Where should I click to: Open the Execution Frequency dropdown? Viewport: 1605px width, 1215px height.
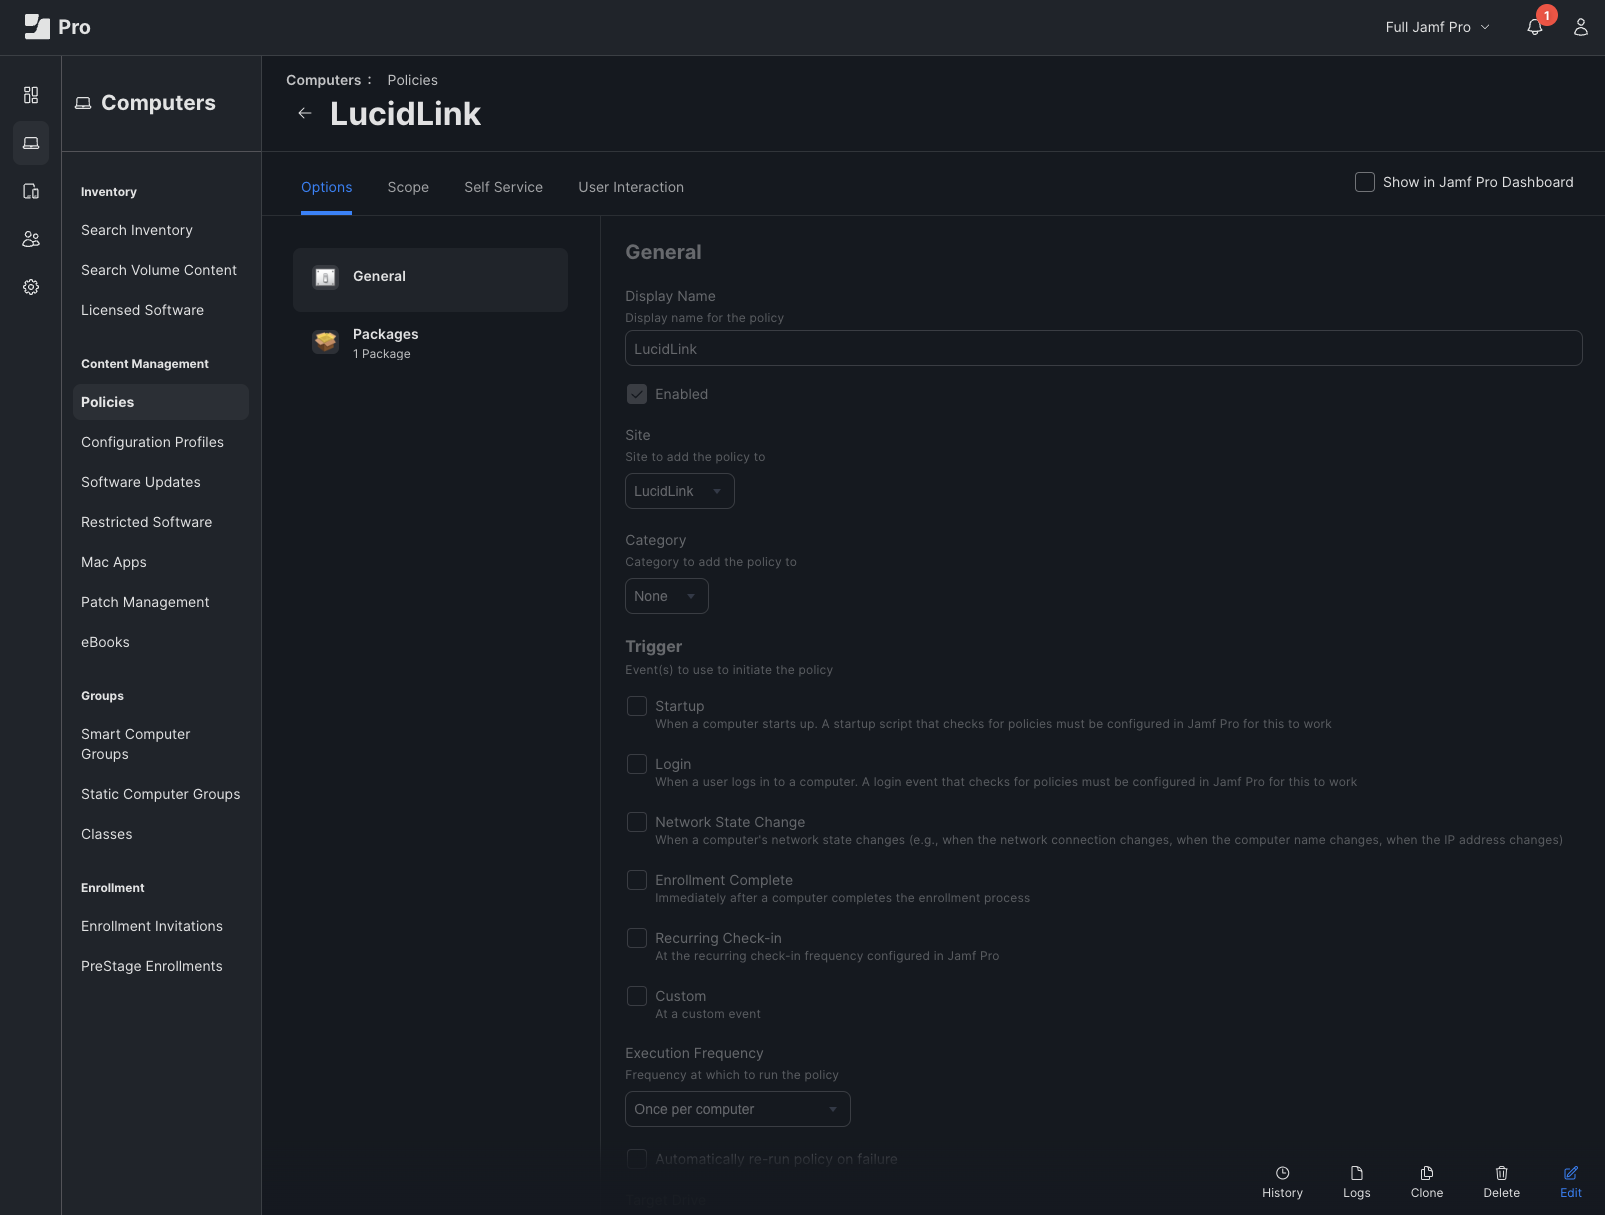pos(738,1109)
